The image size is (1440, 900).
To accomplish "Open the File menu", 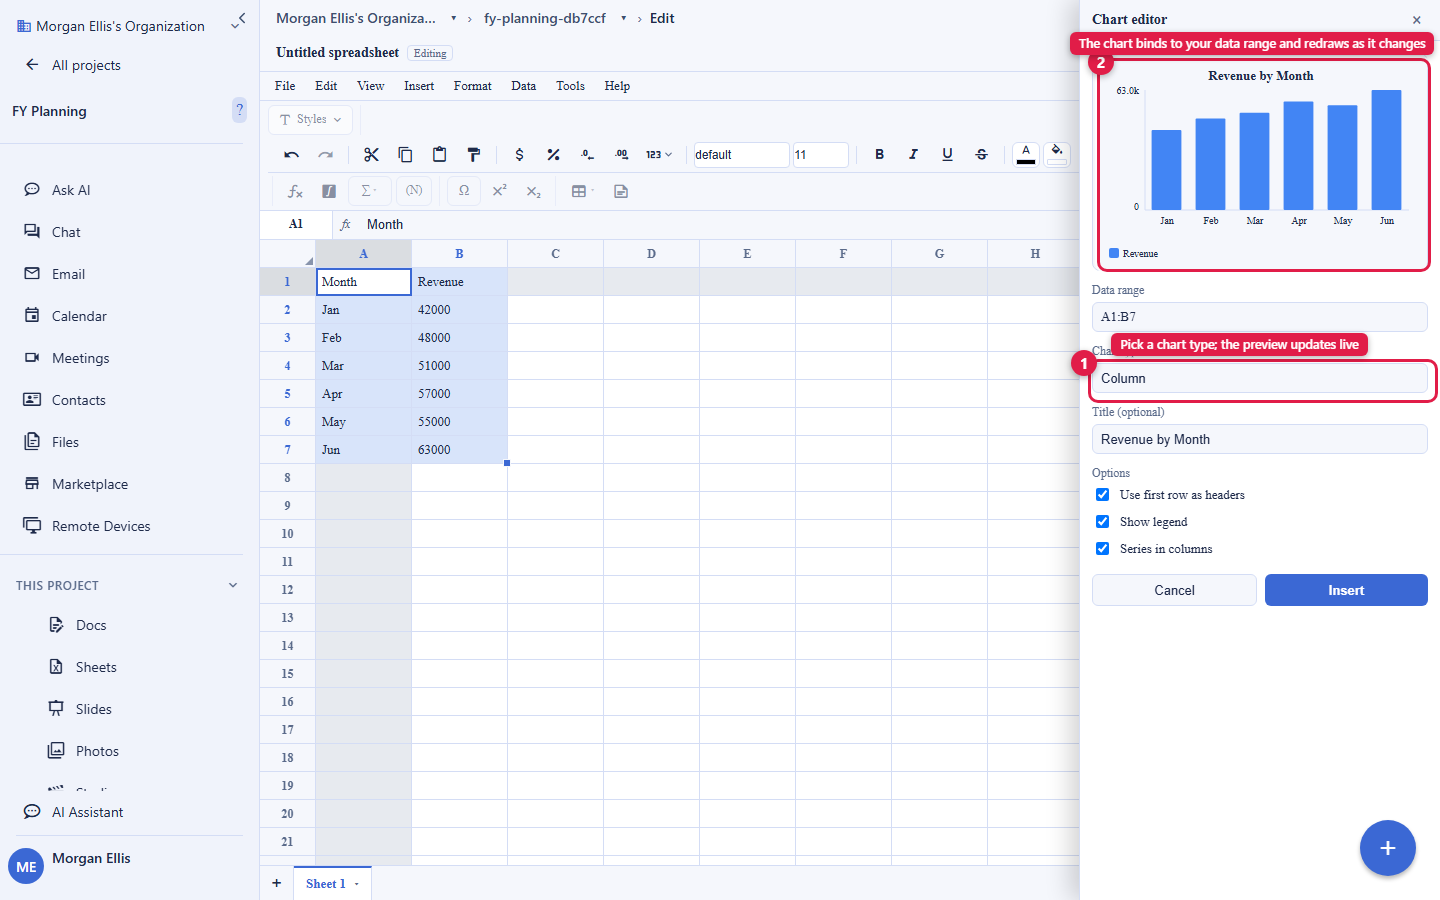I will tap(285, 86).
